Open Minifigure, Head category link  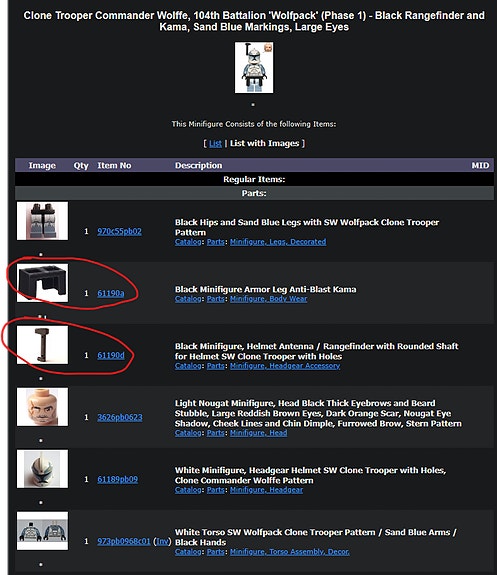[259, 433]
